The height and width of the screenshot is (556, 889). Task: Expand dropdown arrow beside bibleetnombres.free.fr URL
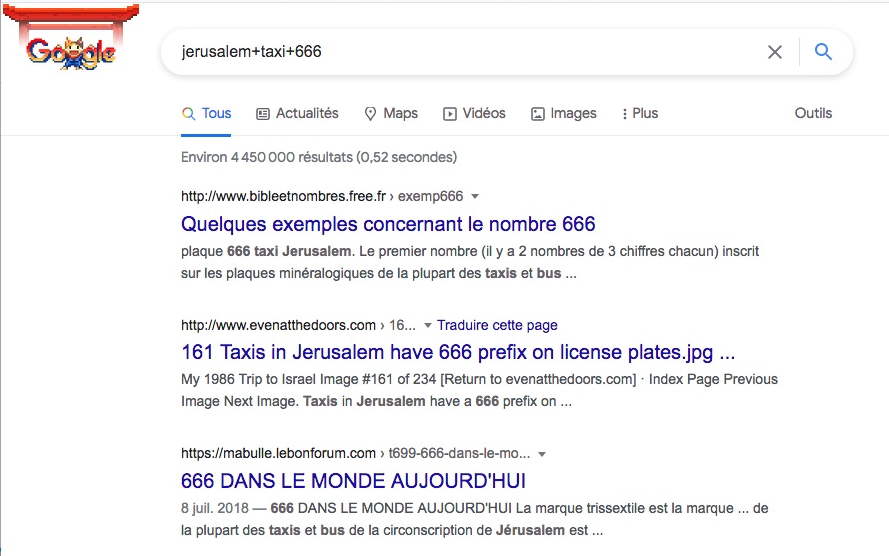pyautogui.click(x=475, y=197)
